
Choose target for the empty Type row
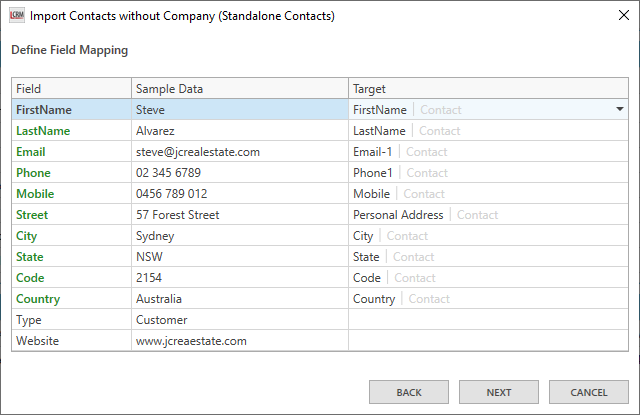488,320
